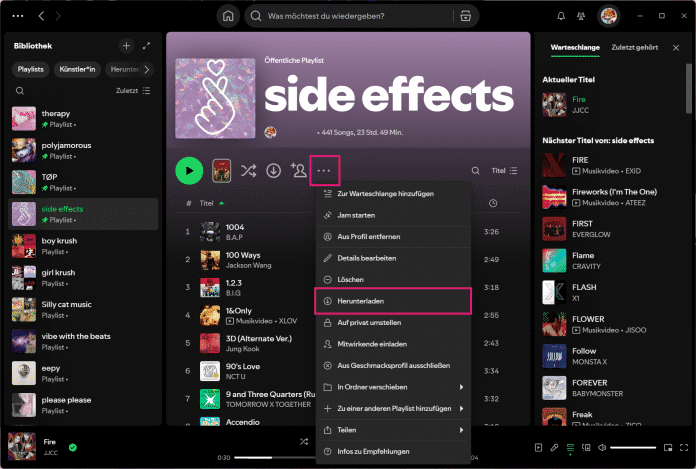Click the plus icon in Bibliothek
This screenshot has height=469, width=696.
click(126, 46)
